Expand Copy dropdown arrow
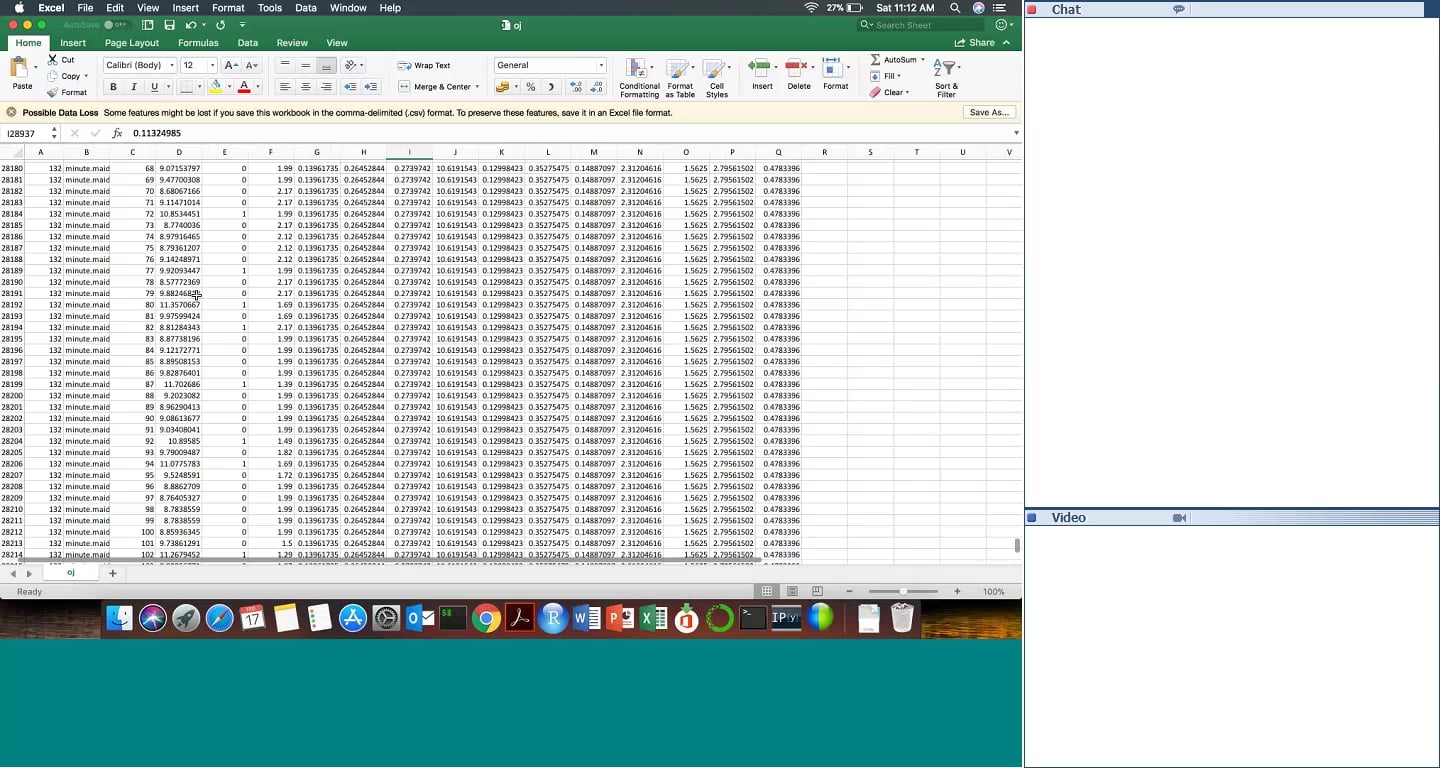Image resolution: width=1440 pixels, height=768 pixels. tap(86, 76)
